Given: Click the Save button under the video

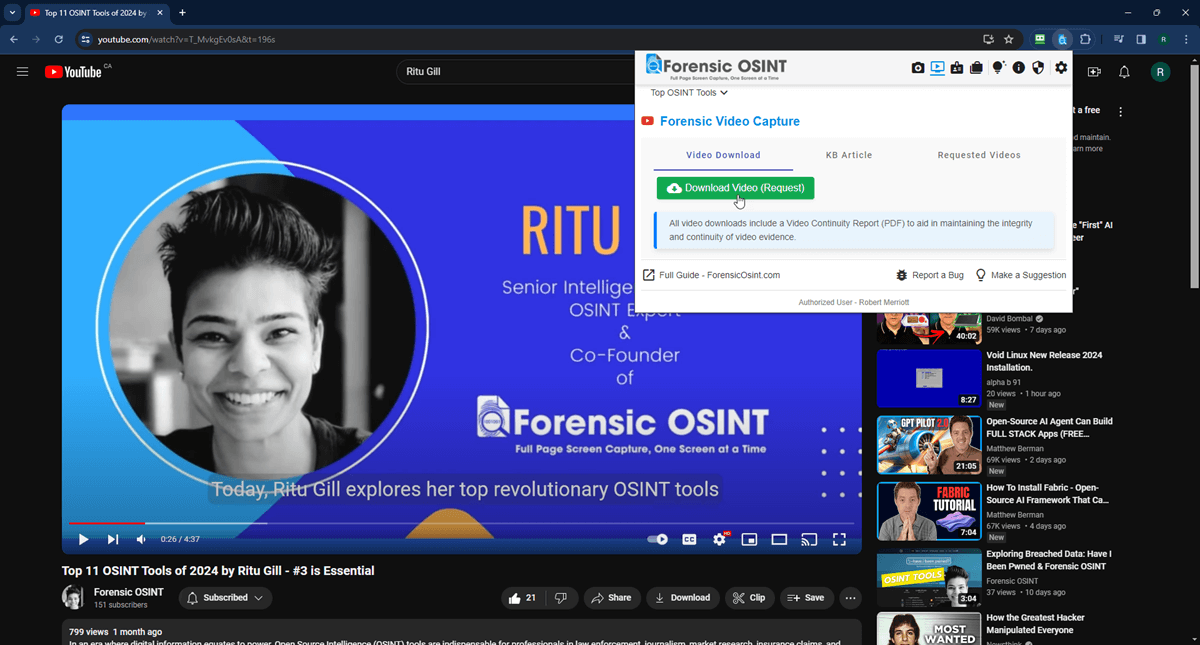Looking at the screenshot, I should [x=806, y=598].
